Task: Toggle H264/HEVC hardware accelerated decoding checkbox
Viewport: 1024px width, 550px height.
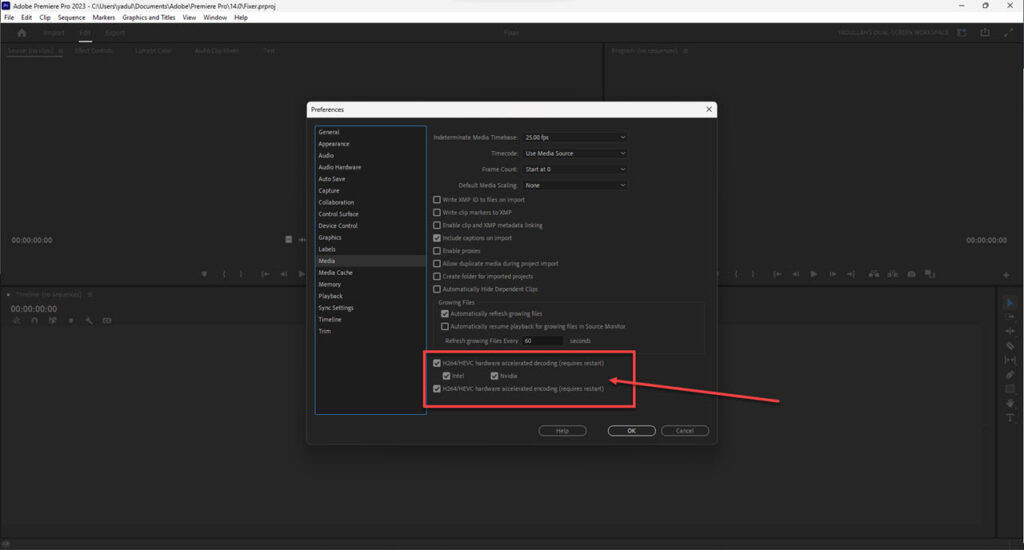Action: pyautogui.click(x=437, y=363)
